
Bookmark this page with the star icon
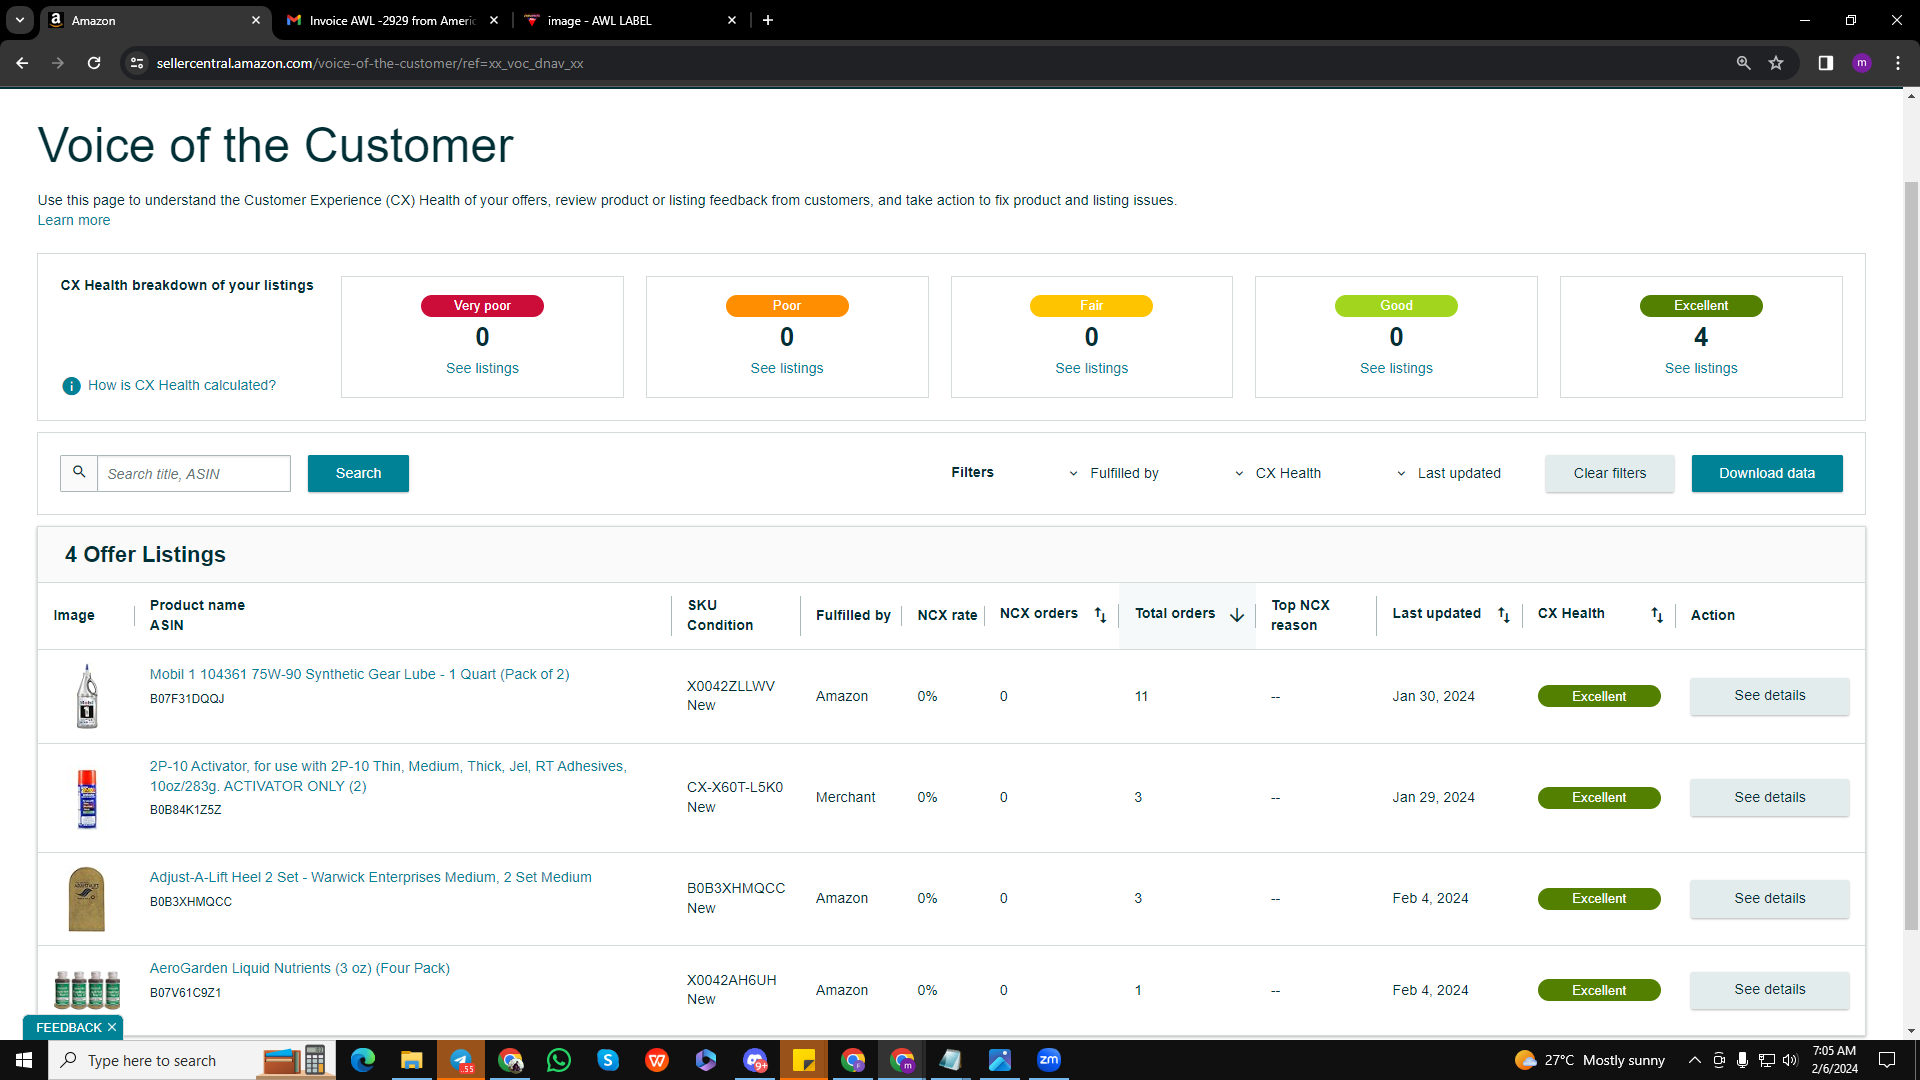pos(1776,63)
